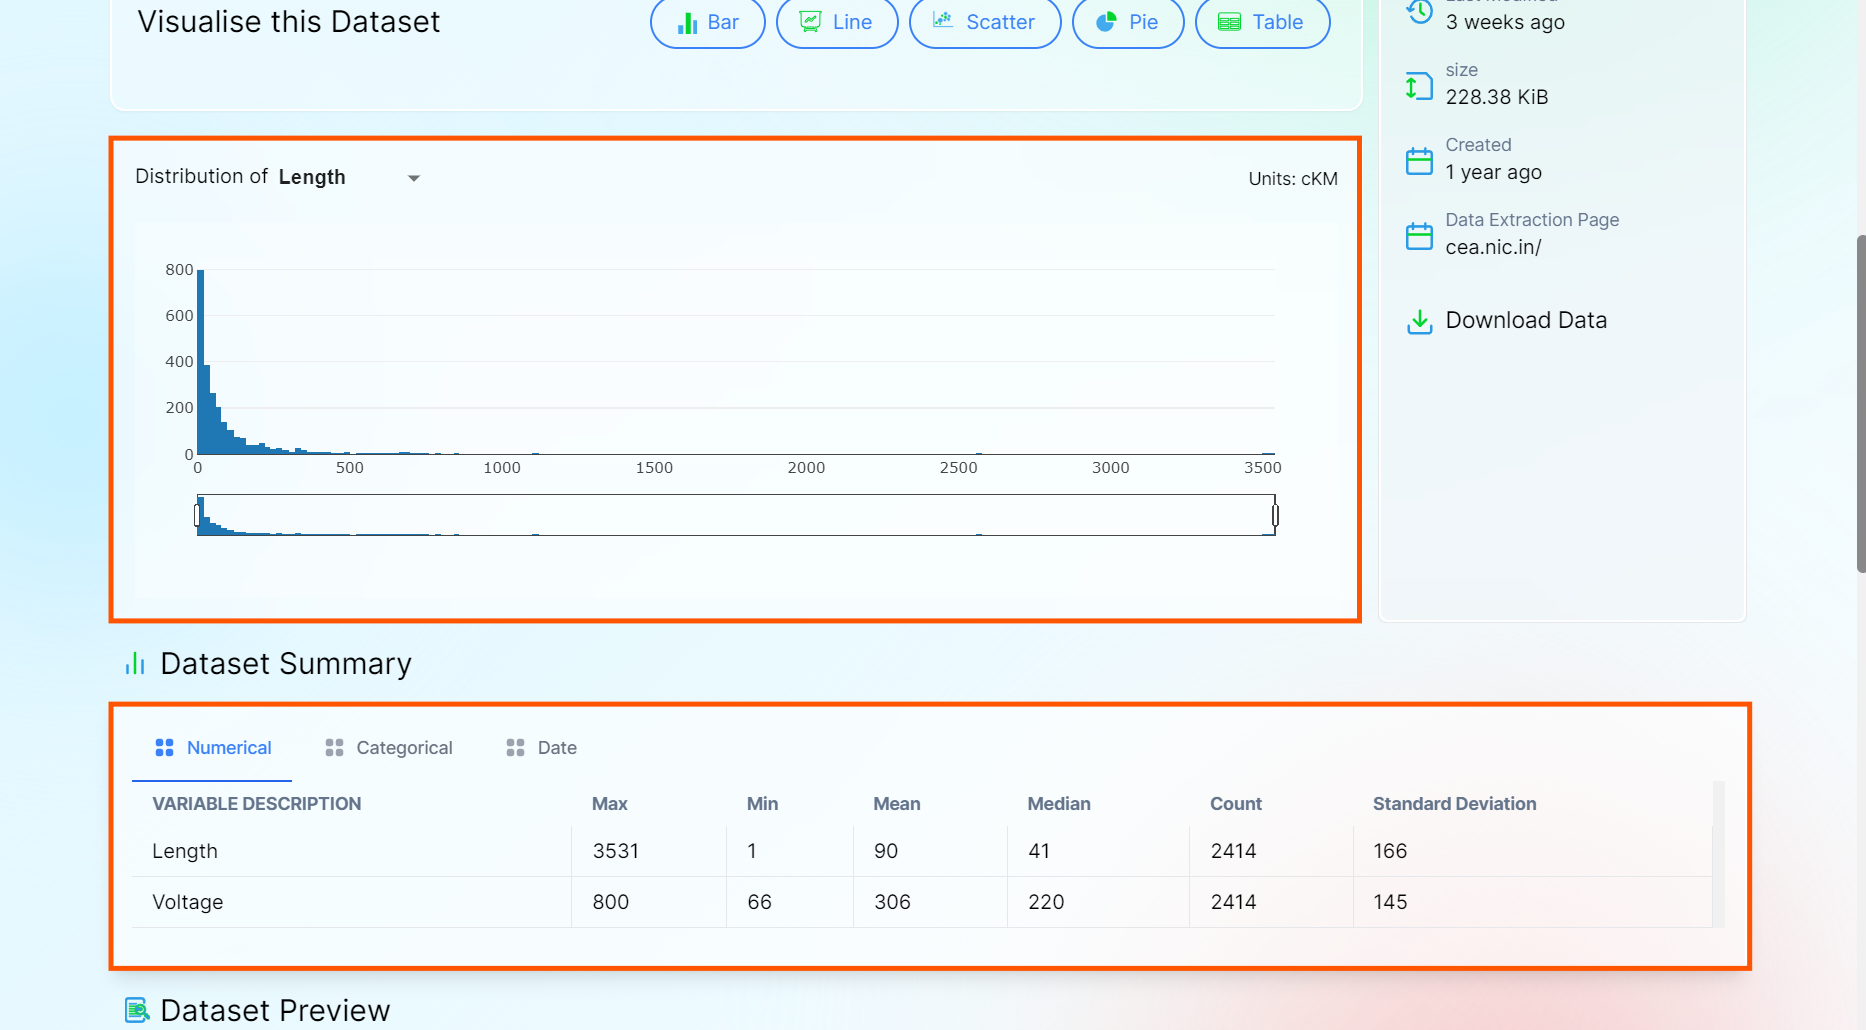The height and width of the screenshot is (1030, 1866).
Task: Open the cea.nic.in source link
Action: coord(1493,247)
